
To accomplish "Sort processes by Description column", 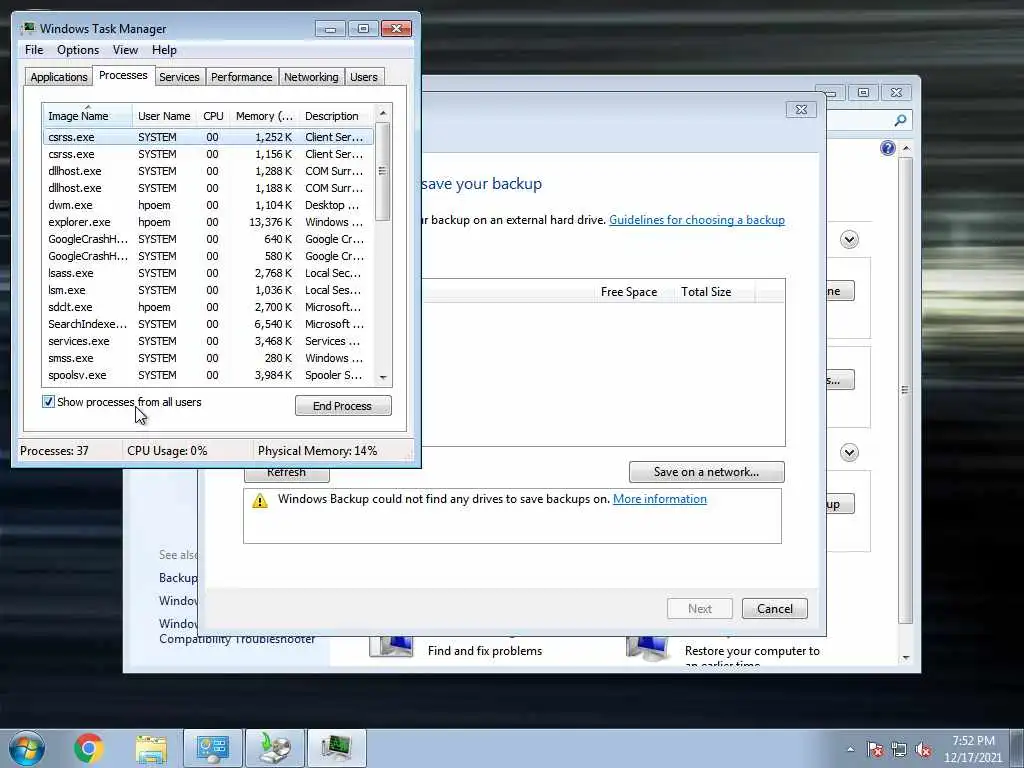I will 336,116.
